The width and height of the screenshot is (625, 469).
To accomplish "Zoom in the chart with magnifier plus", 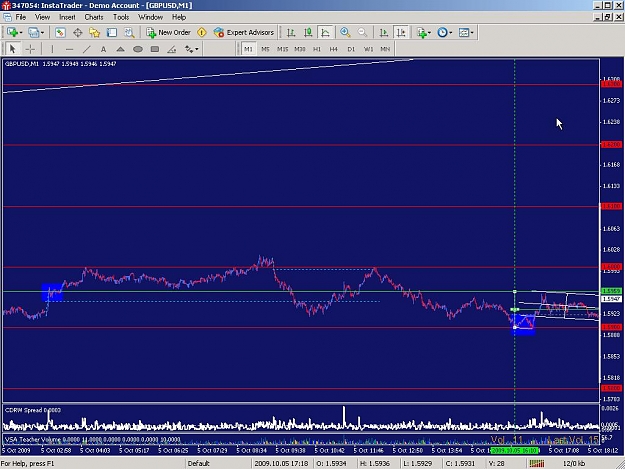I will pos(345,33).
